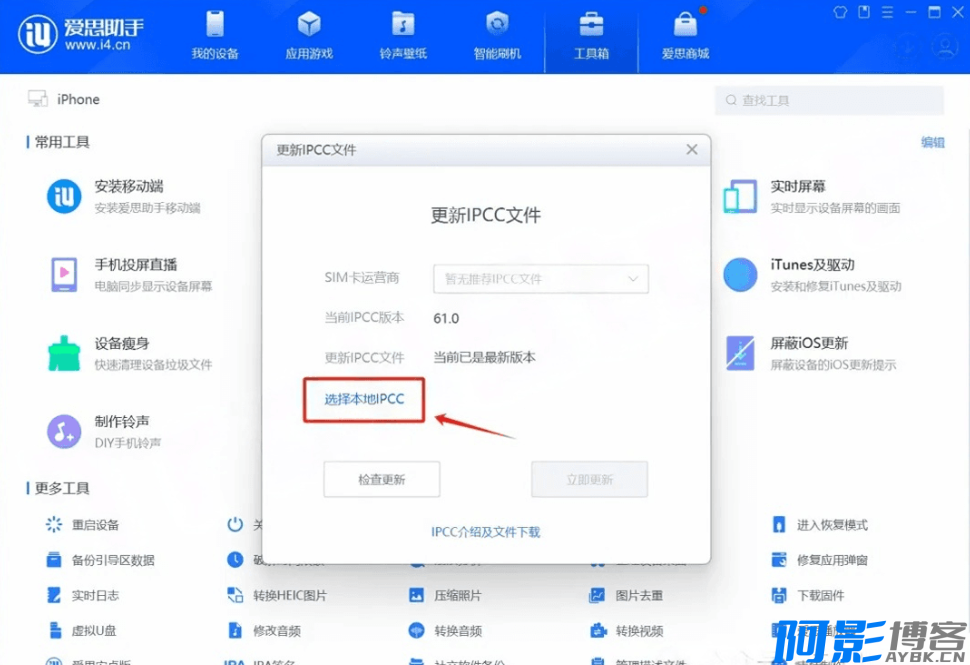Open the hamburger menu in title bar
Image resolution: width=970 pixels, height=665 pixels.
point(887,12)
